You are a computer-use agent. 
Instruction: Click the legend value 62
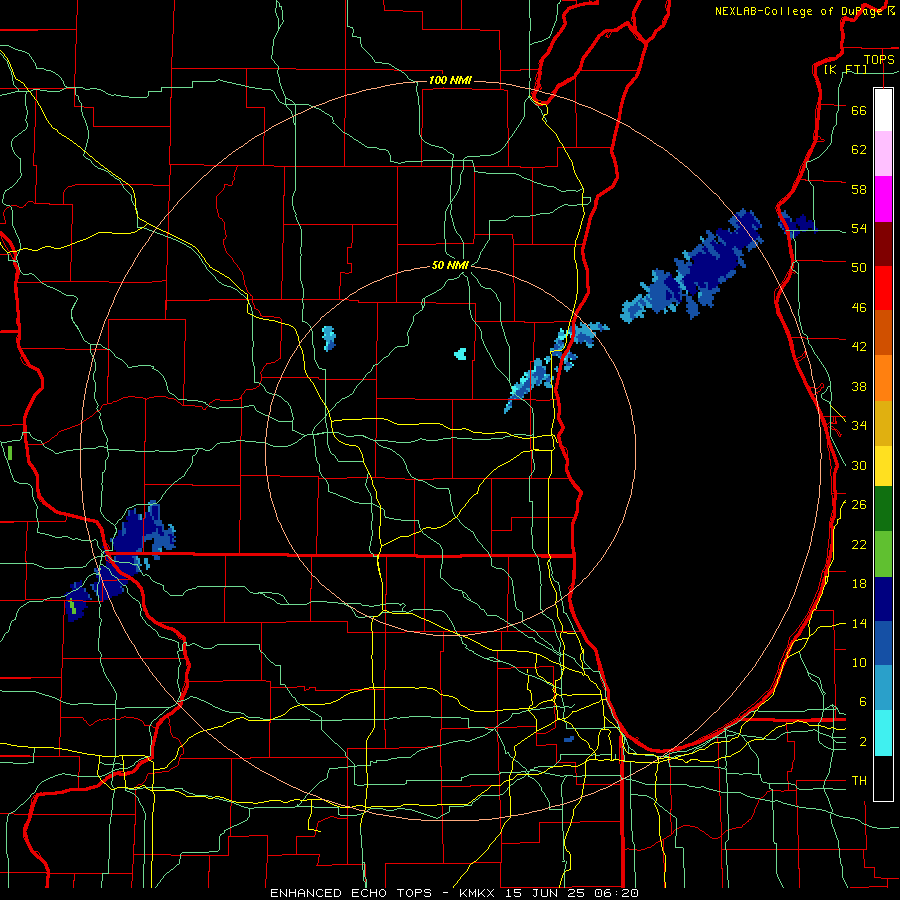(x=859, y=150)
